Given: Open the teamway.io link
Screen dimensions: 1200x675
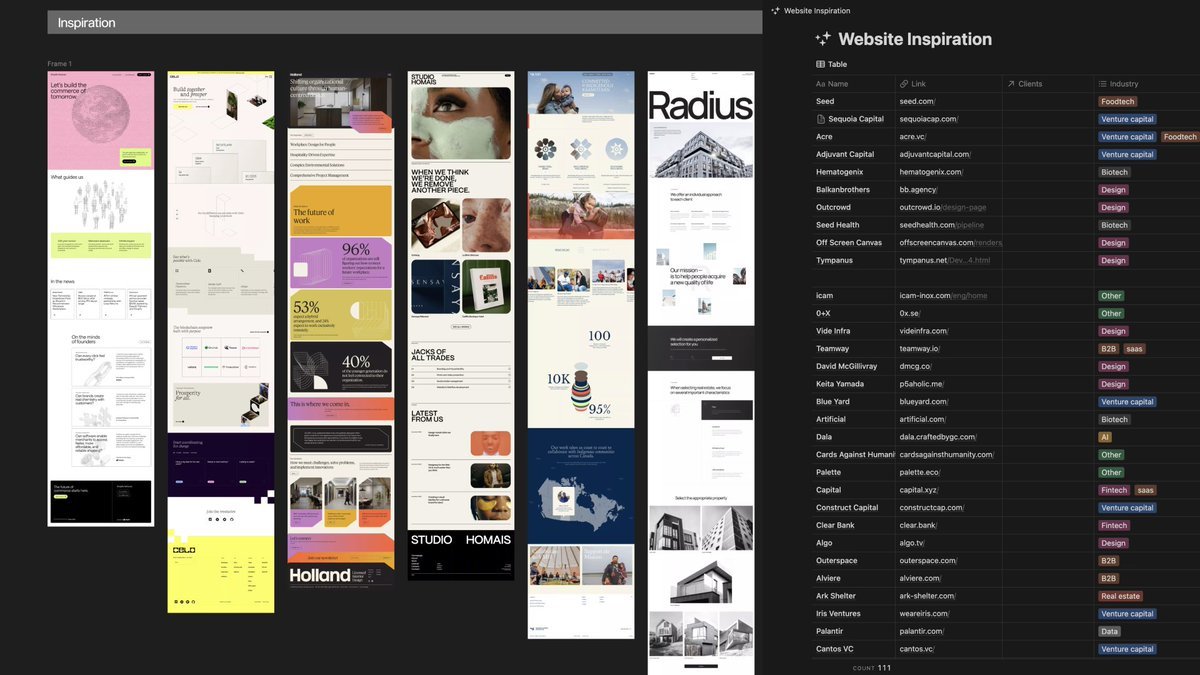Looking at the screenshot, I should pyautogui.click(x=920, y=349).
